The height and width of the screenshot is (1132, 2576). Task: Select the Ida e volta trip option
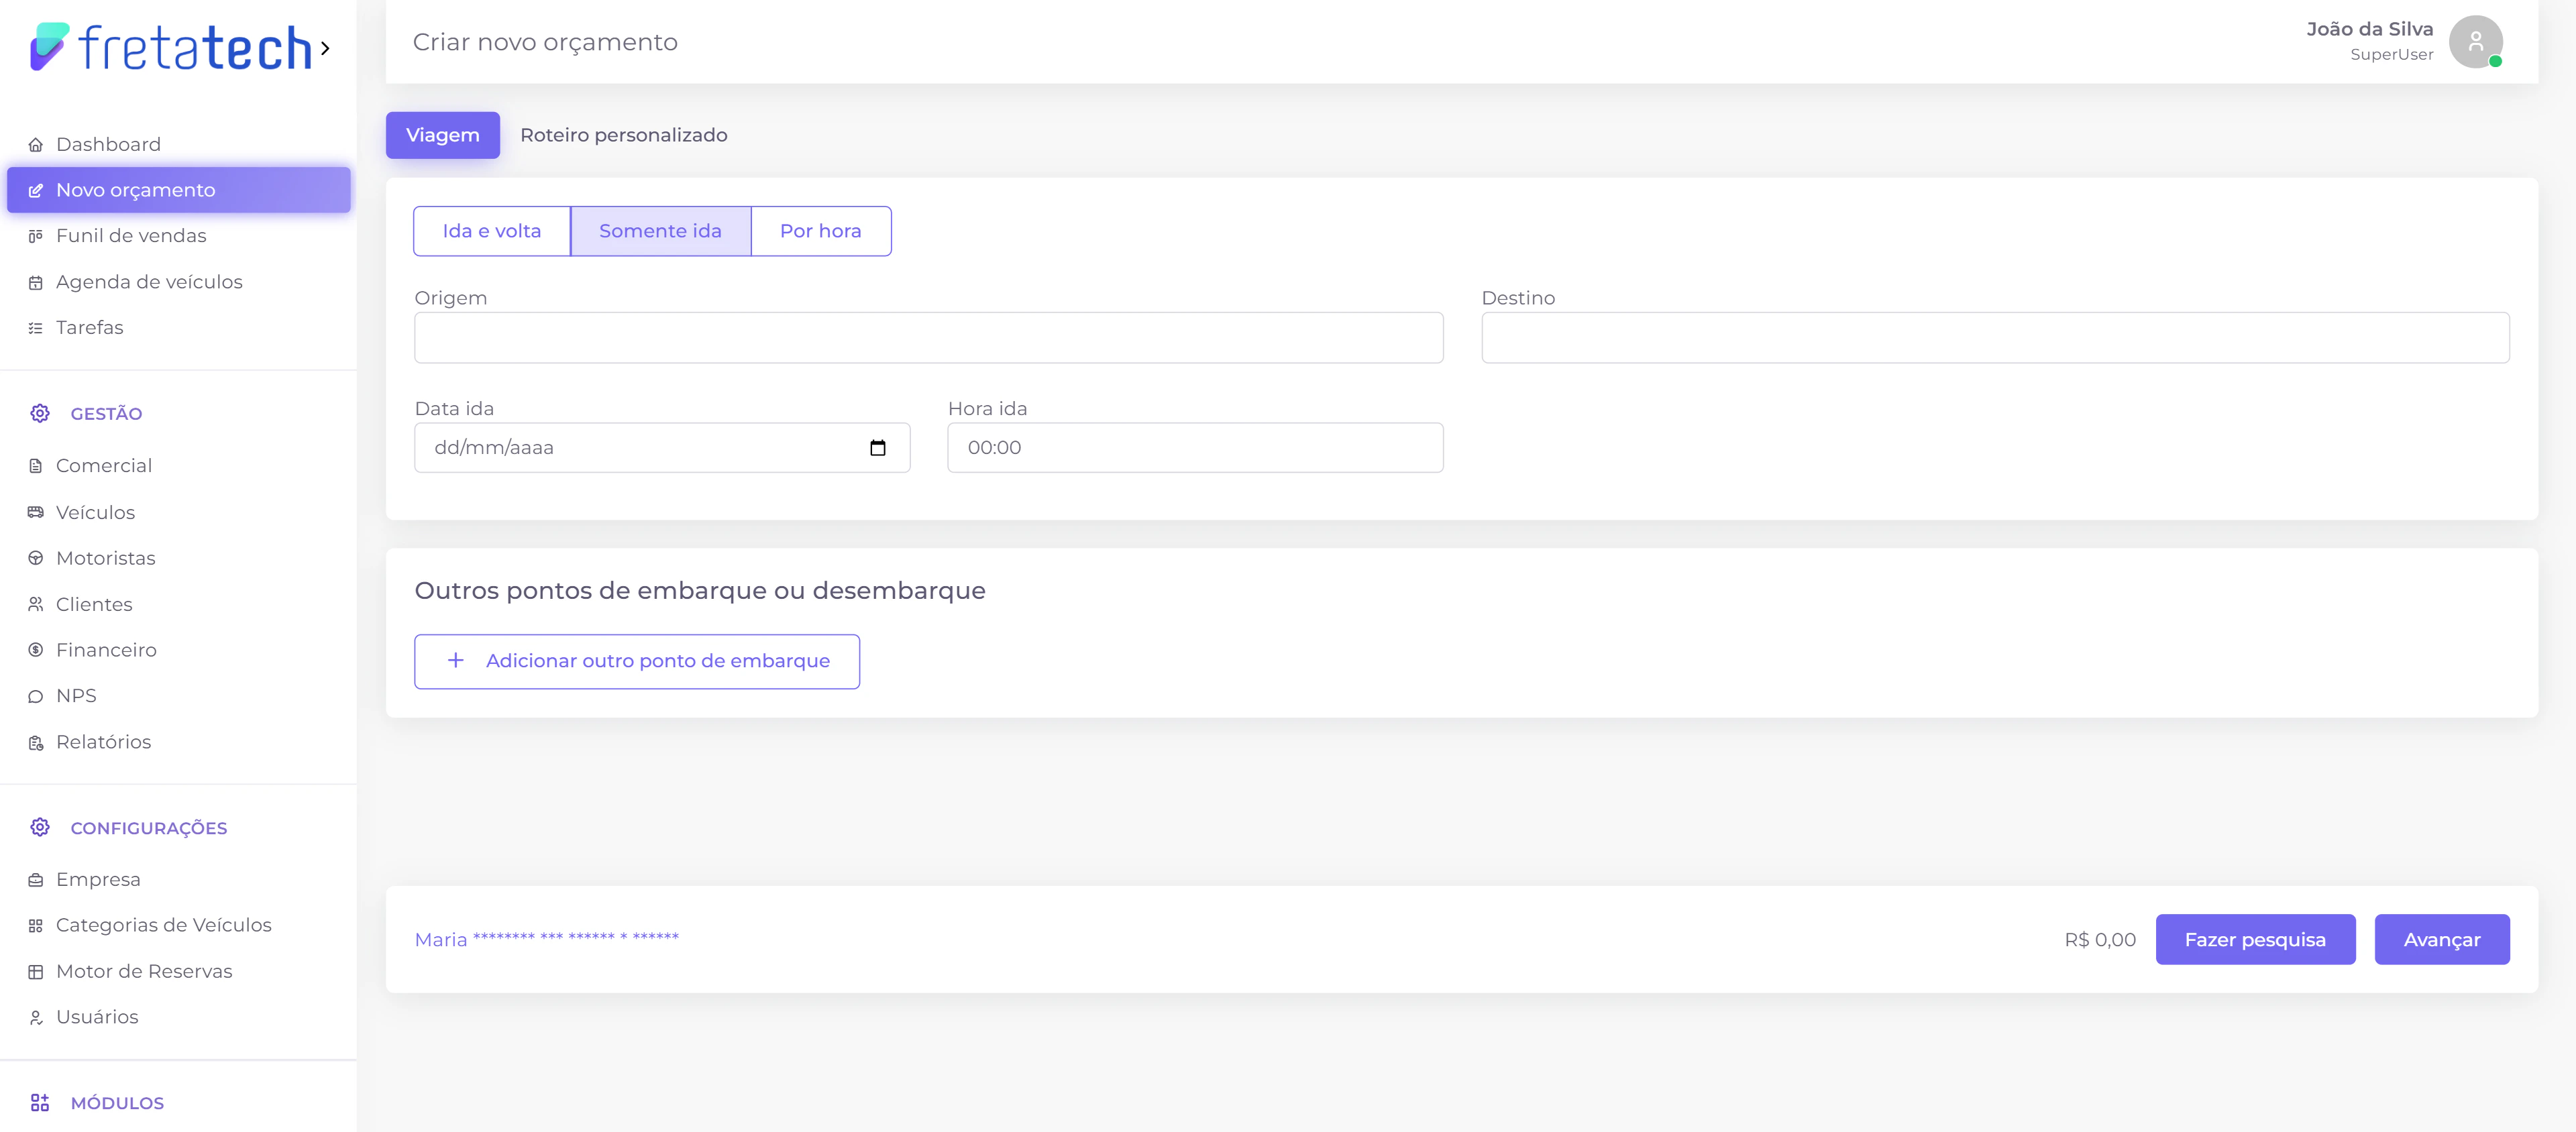click(x=491, y=231)
